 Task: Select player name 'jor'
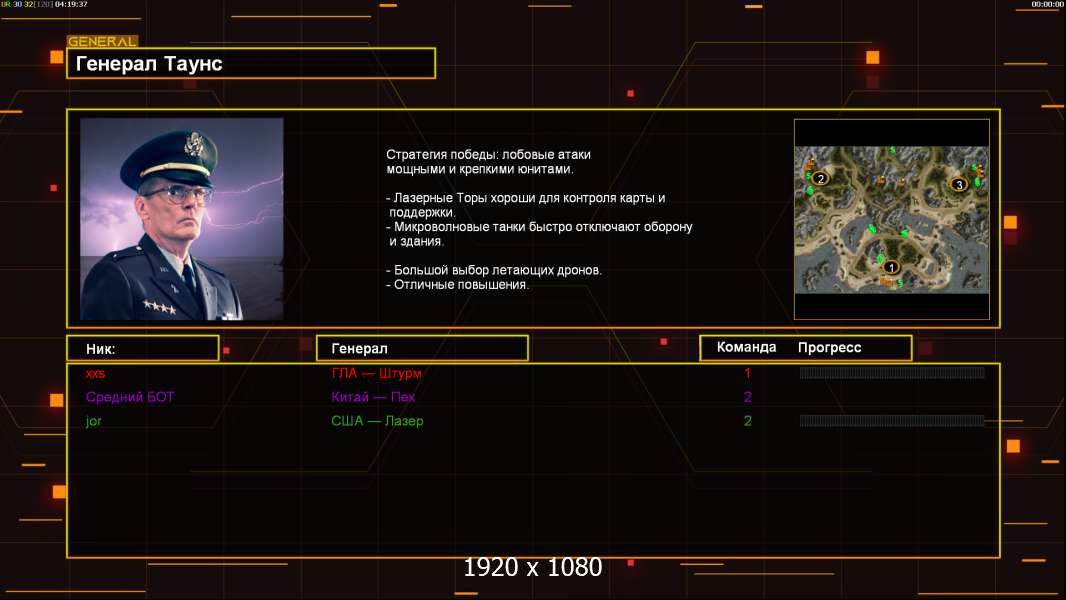[93, 421]
